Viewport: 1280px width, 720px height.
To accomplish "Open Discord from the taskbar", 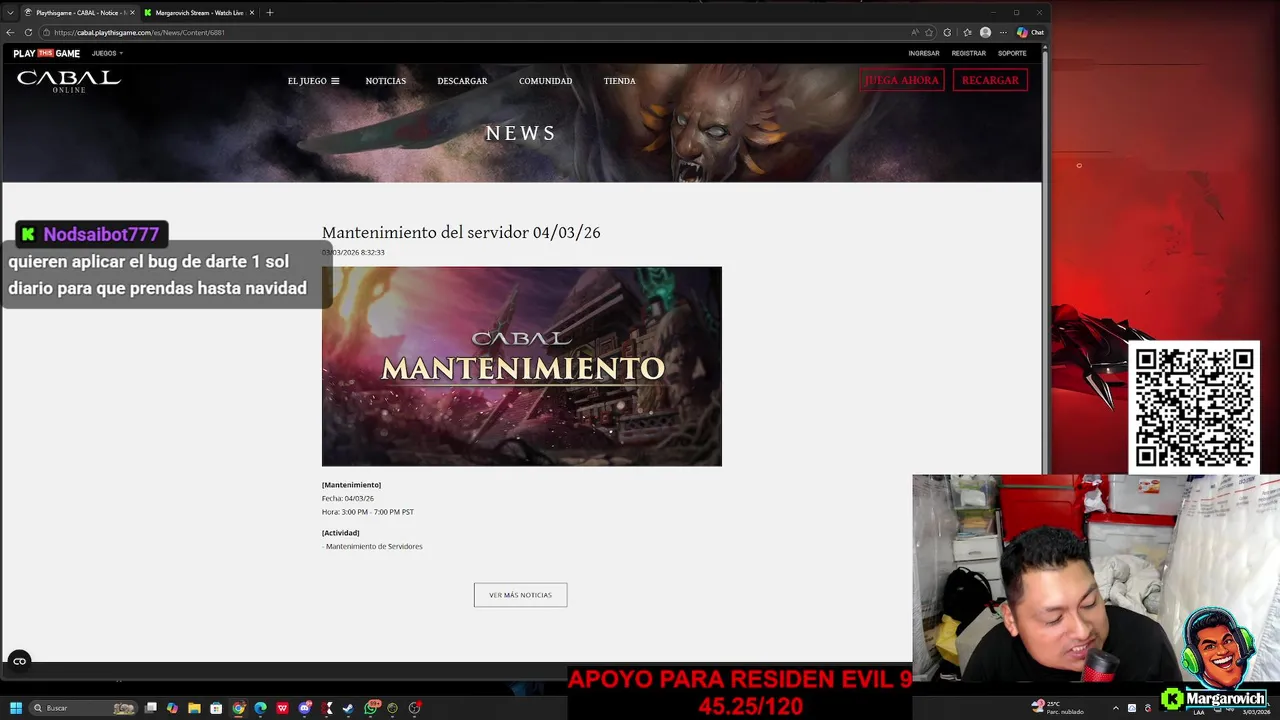I will 305,708.
